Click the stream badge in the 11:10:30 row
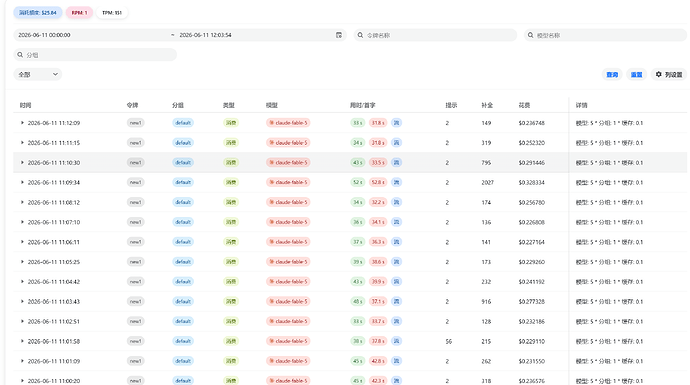The height and width of the screenshot is (385, 690). pos(396,162)
